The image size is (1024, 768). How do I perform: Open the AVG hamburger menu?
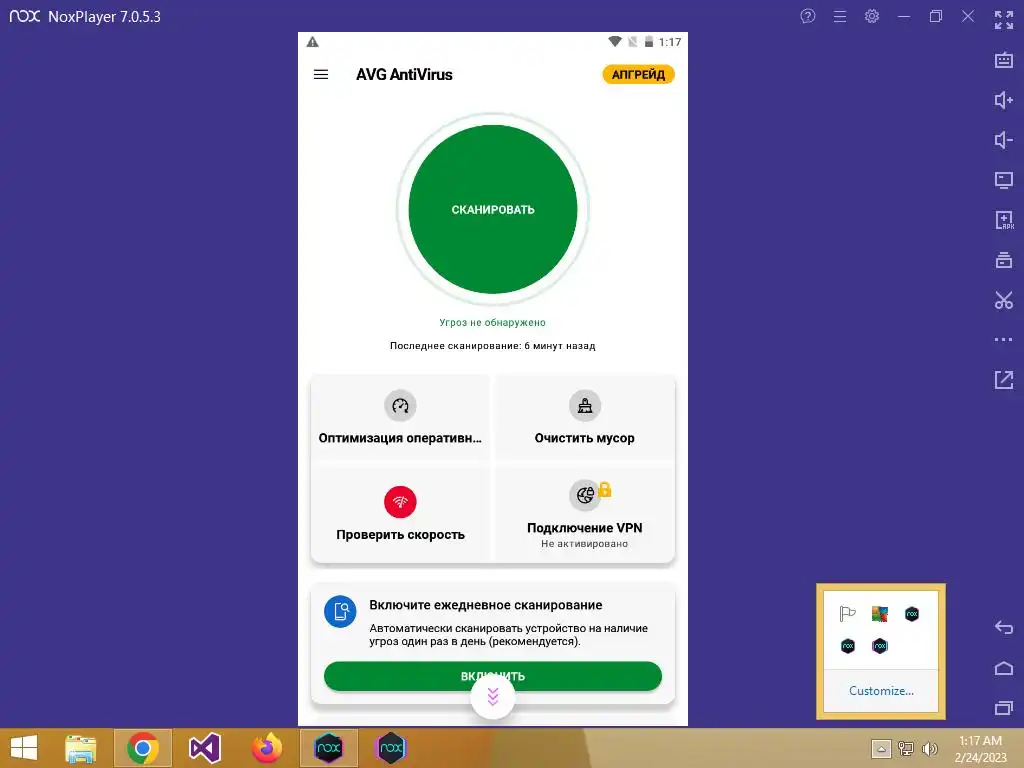point(321,74)
